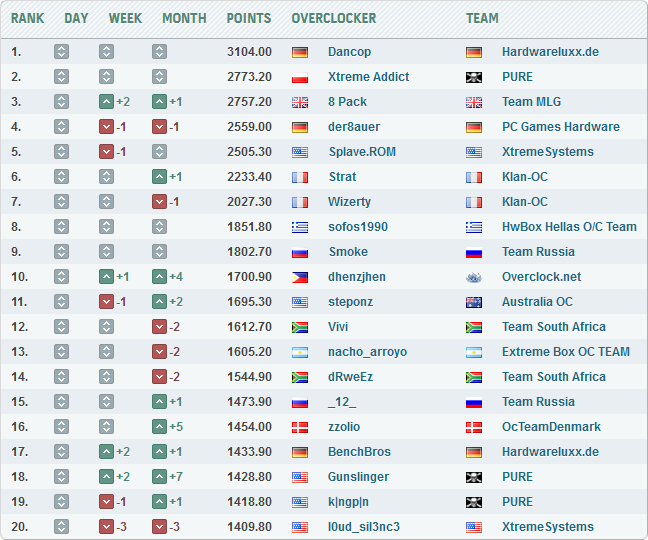The image size is (648, 540).
Task: Click red month down arrow for Wizerty
Action: (x=159, y=202)
